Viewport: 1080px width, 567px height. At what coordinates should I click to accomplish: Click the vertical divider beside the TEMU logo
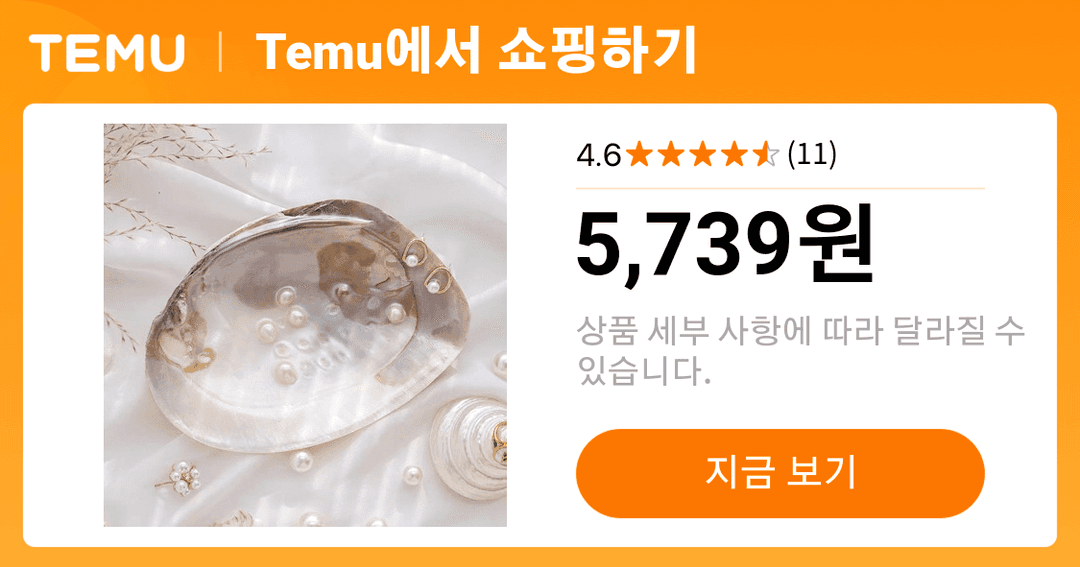tap(220, 52)
